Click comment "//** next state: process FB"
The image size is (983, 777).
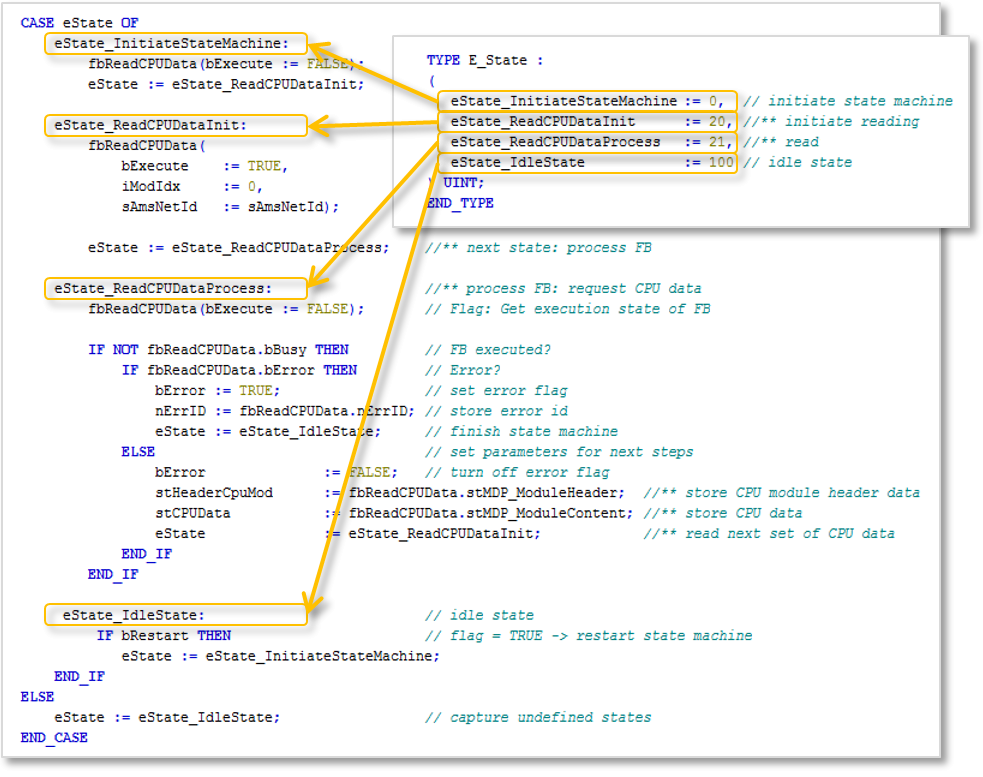click(538, 248)
